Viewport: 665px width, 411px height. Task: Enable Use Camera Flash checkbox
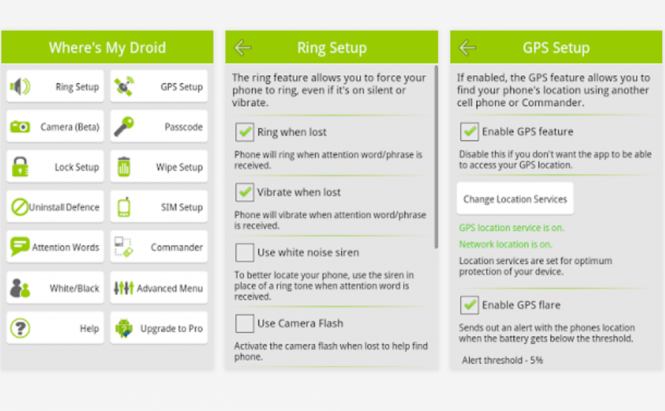pyautogui.click(x=245, y=323)
